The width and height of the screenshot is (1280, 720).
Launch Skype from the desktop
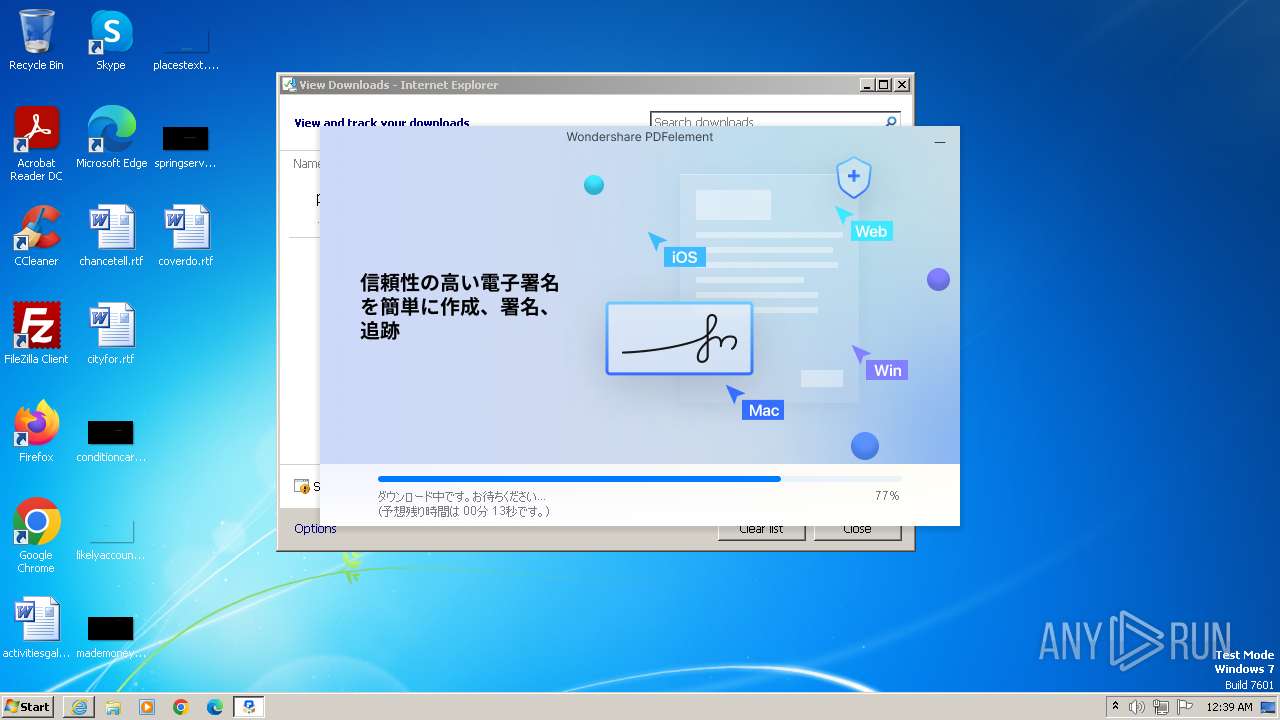[x=111, y=40]
